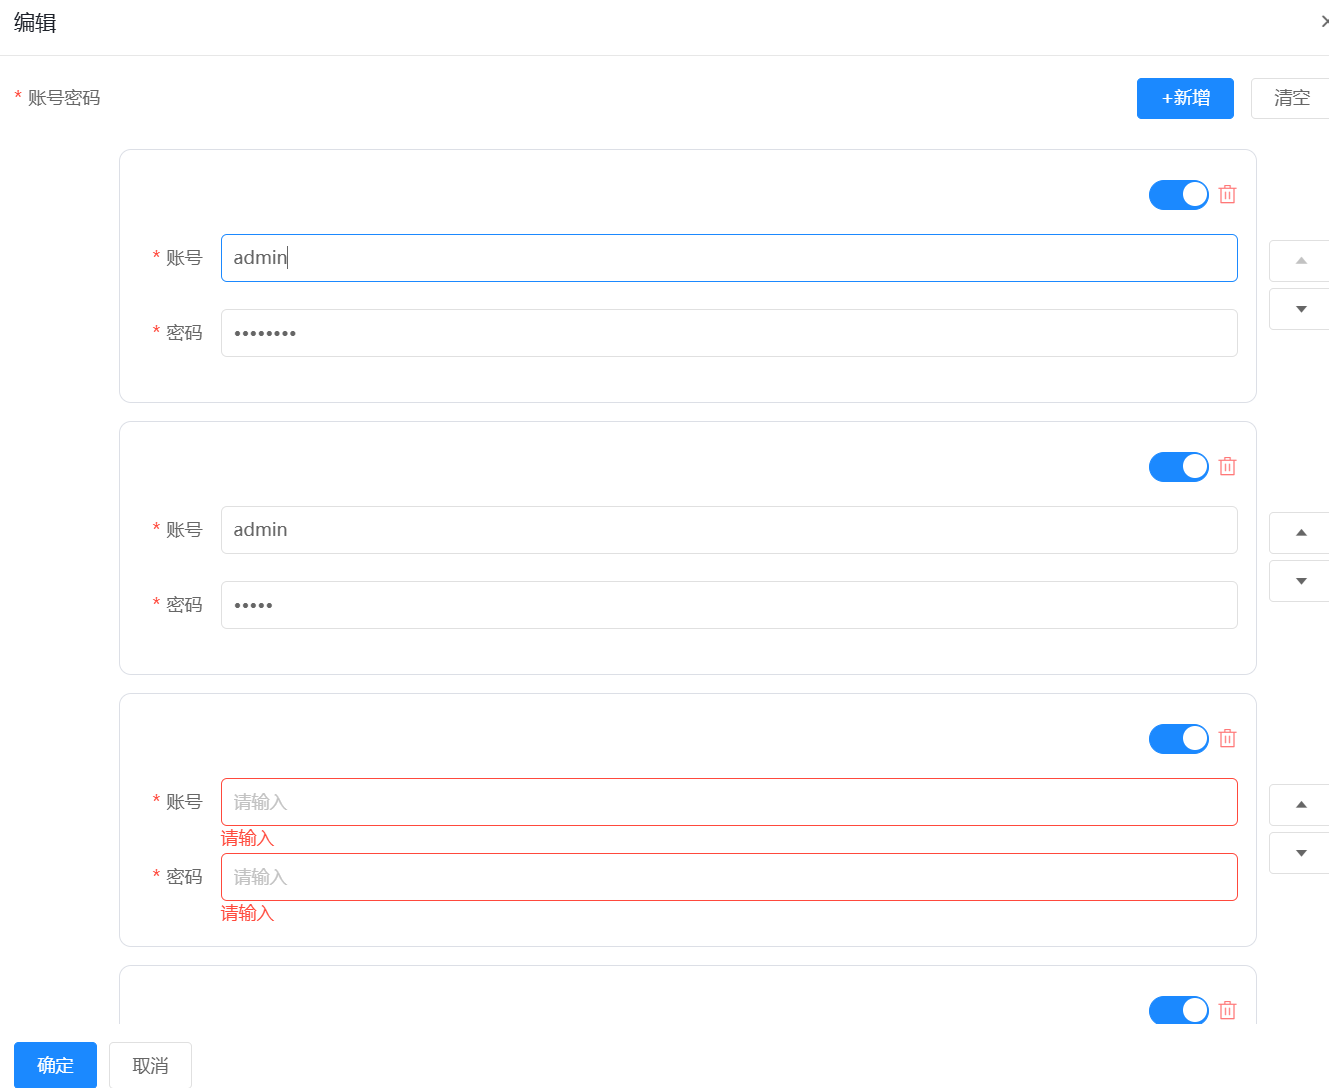The width and height of the screenshot is (1329, 1088).
Task: Click the trash icon on the bottom fourth card
Action: pyautogui.click(x=1228, y=1011)
